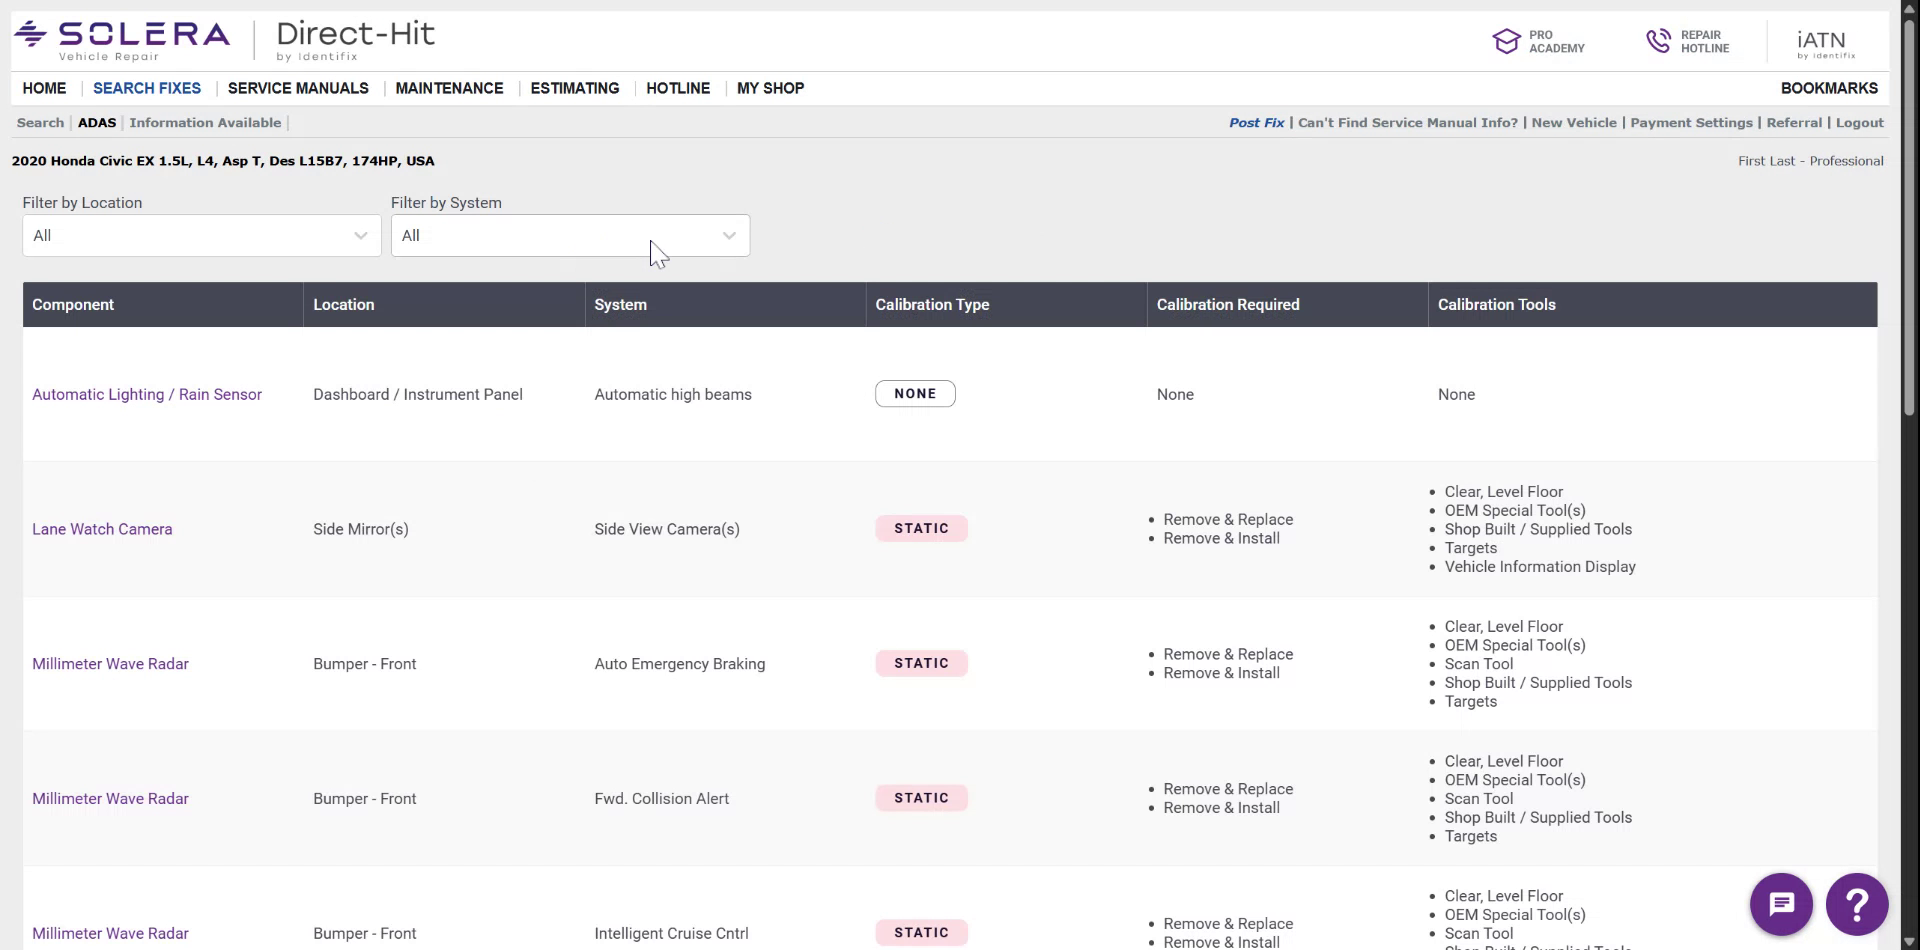Select New Vehicle

pyautogui.click(x=1574, y=122)
